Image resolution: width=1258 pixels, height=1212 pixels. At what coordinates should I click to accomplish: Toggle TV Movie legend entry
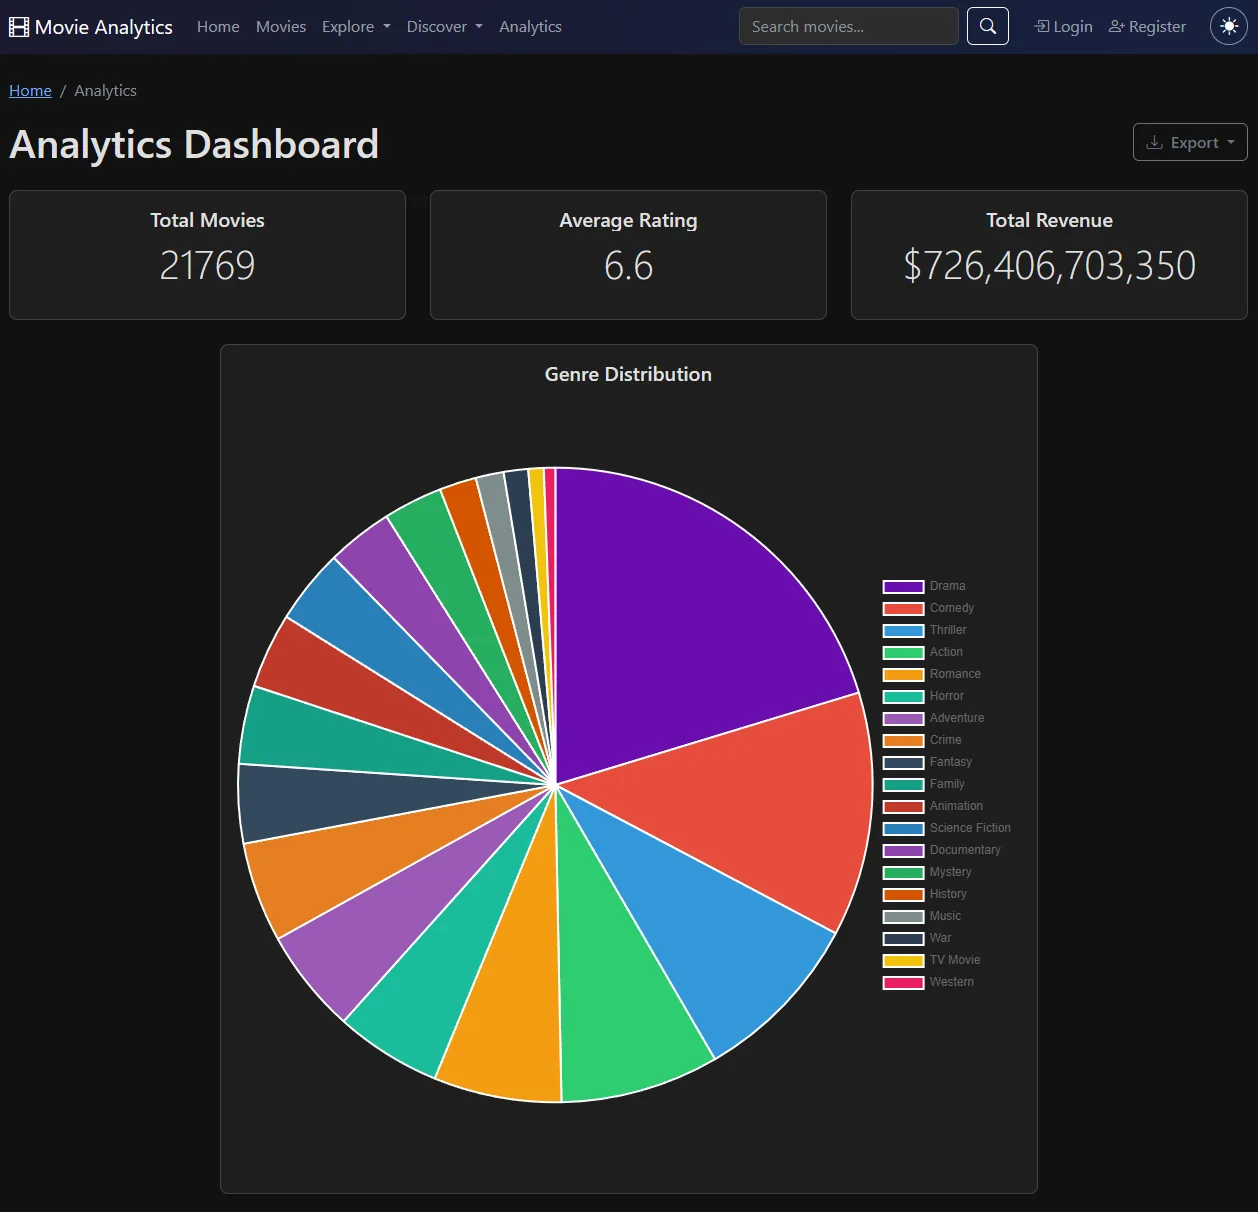932,961
